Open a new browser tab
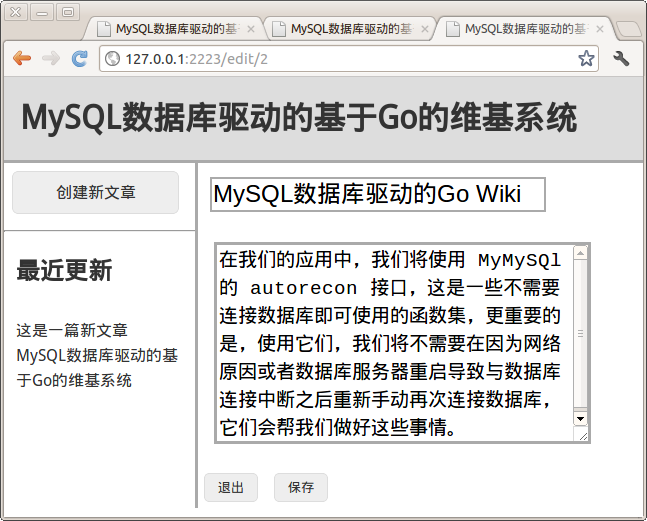 pyautogui.click(x=628, y=29)
